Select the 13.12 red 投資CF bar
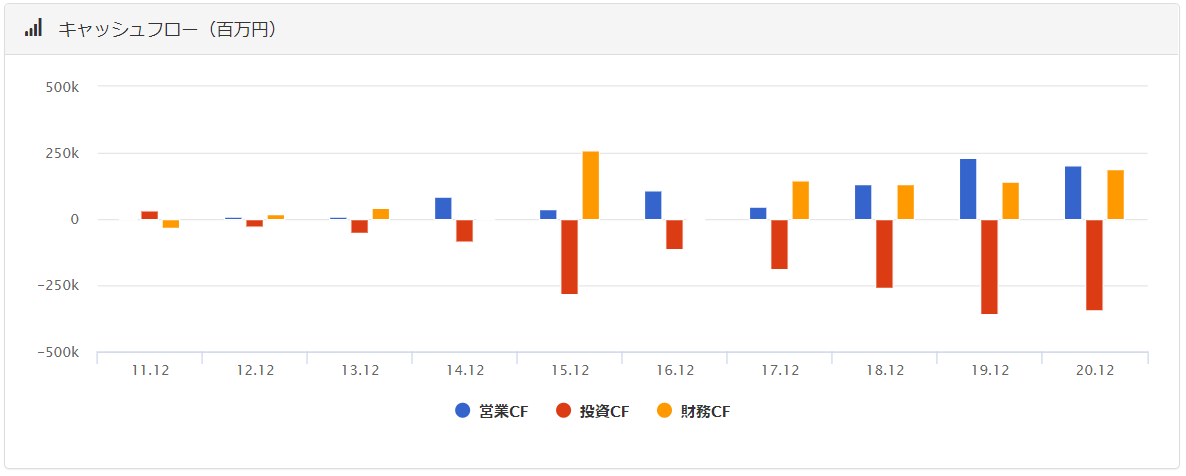This screenshot has height=476, width=1186. tap(359, 226)
